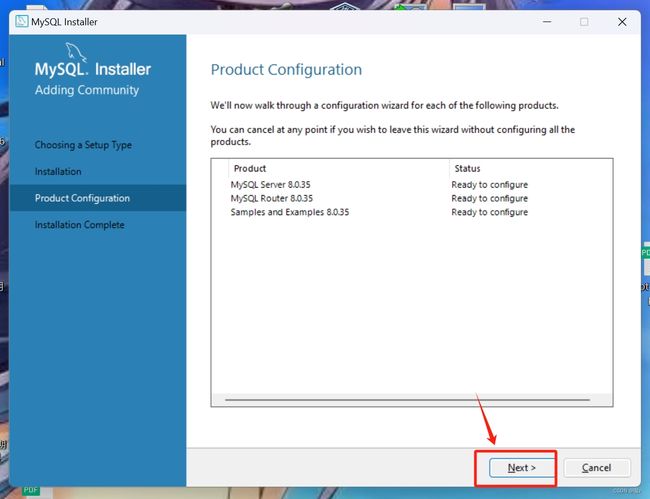650x499 pixels.
Task: Select the Samples and Examples 8.0.35 row
Action: pyautogui.click(x=412, y=212)
